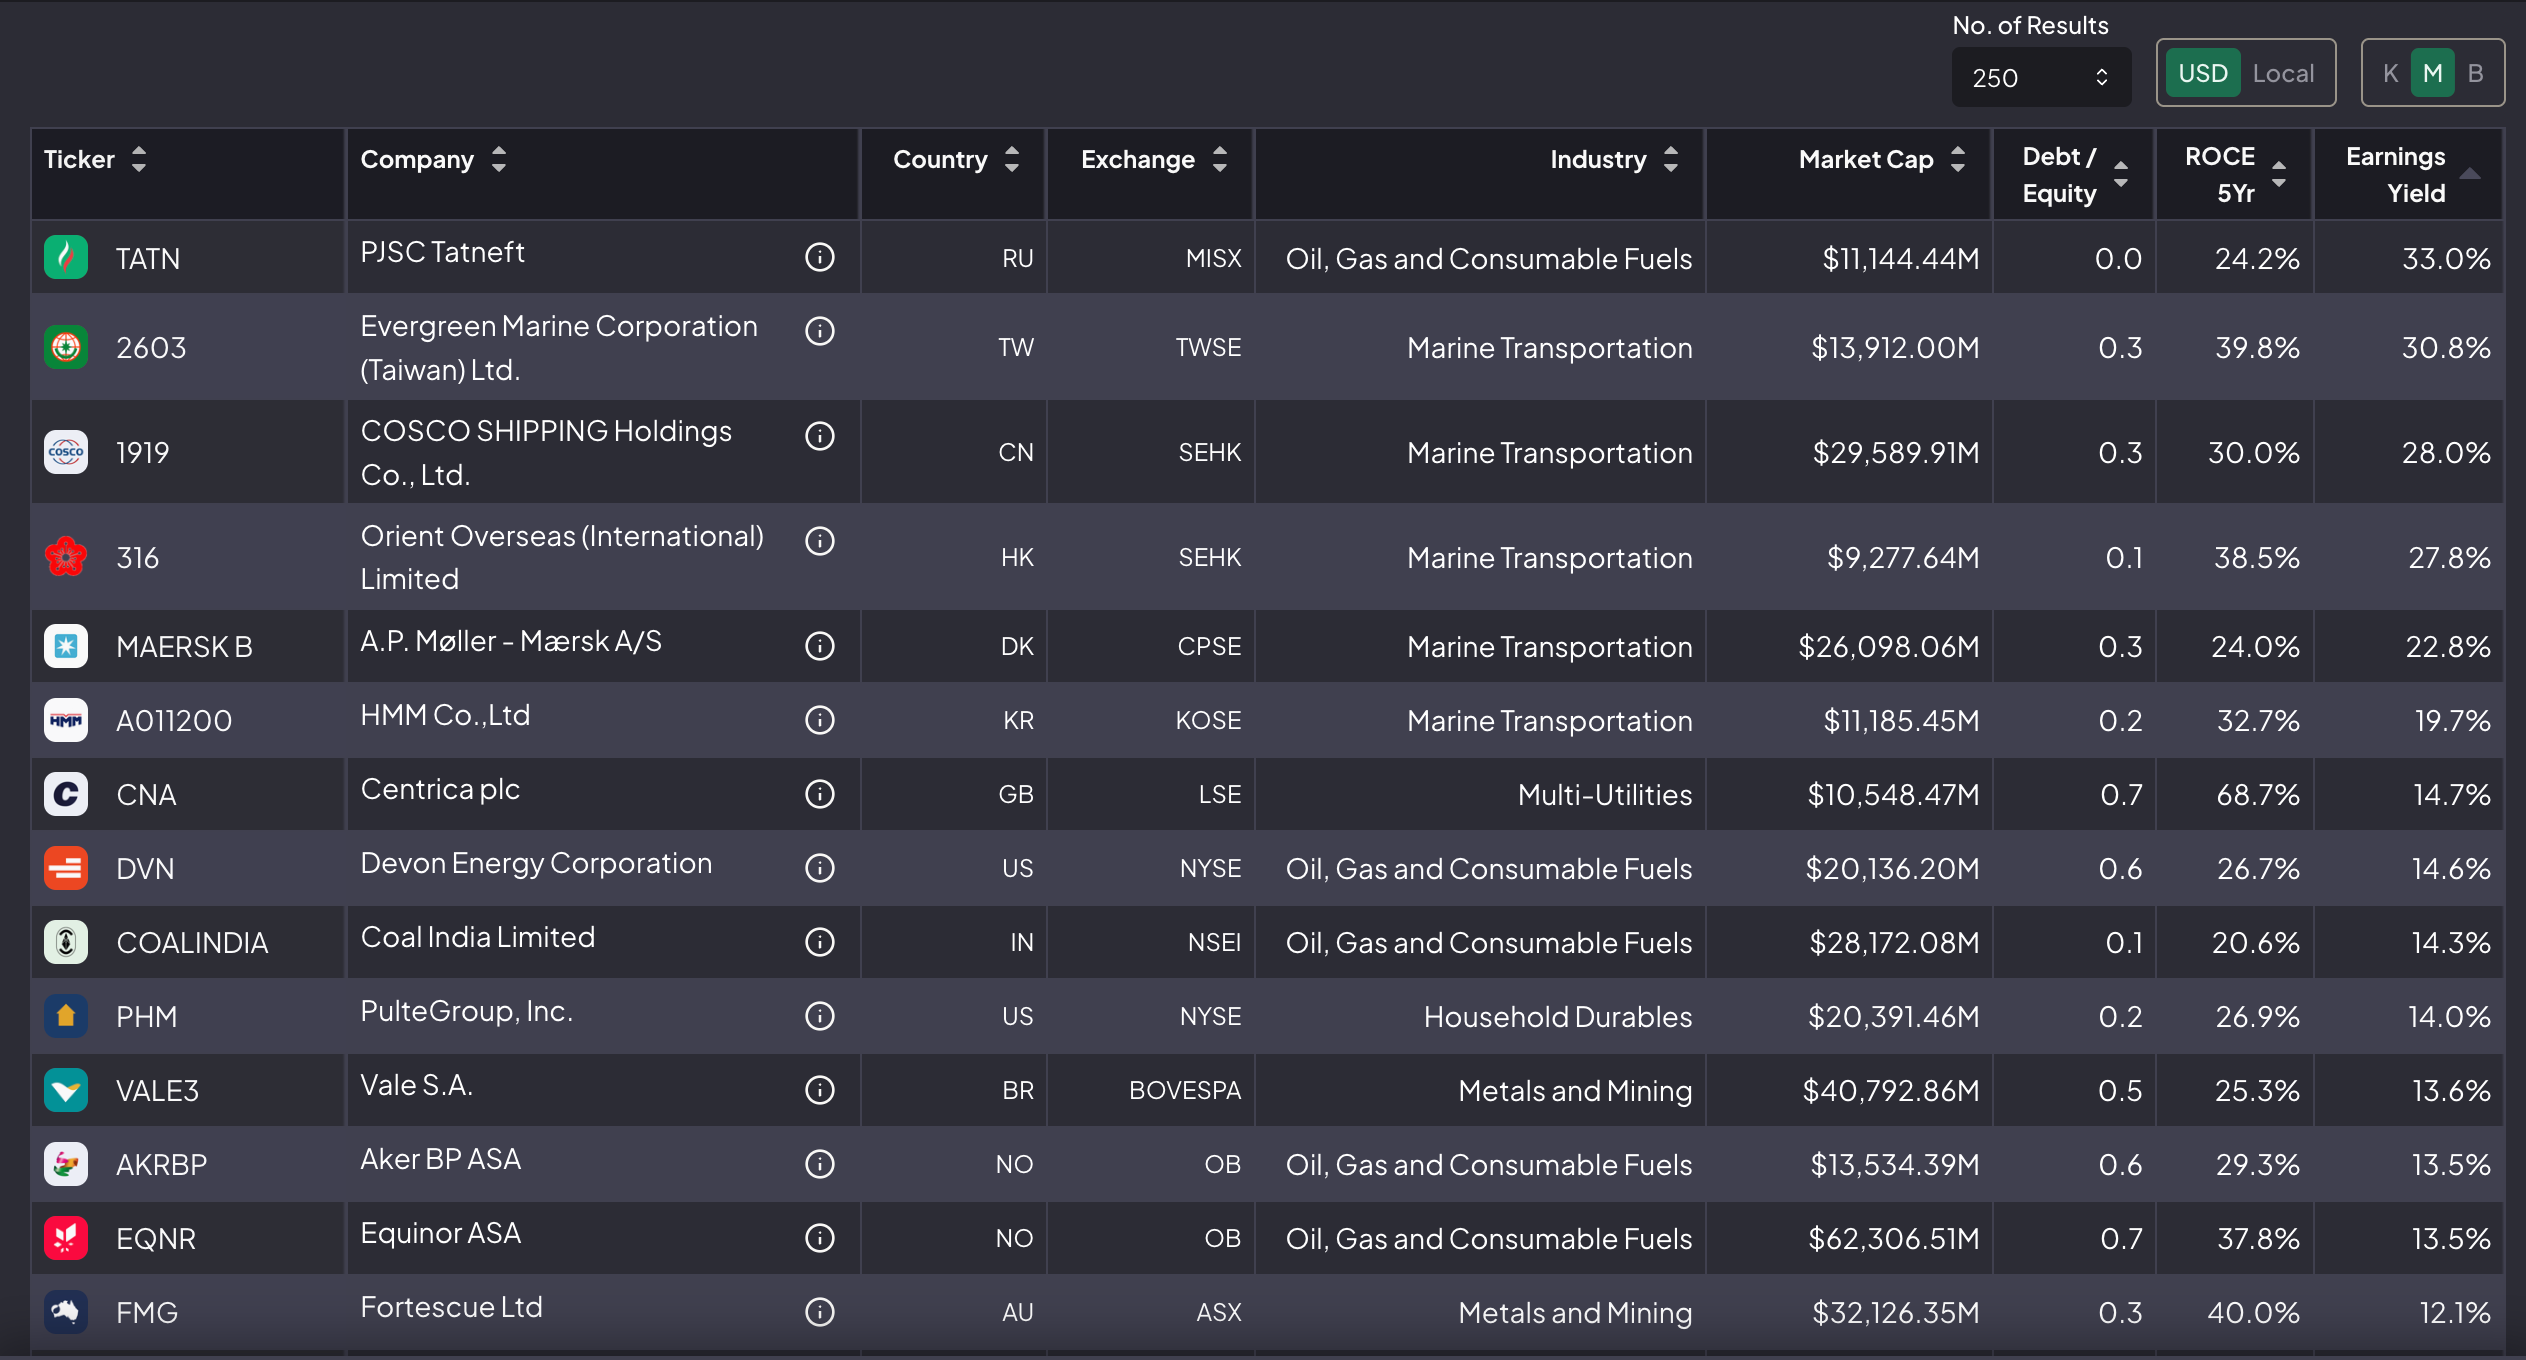2526x1360 pixels.
Task: Open info icon for PJSC Tatneft
Action: click(820, 258)
